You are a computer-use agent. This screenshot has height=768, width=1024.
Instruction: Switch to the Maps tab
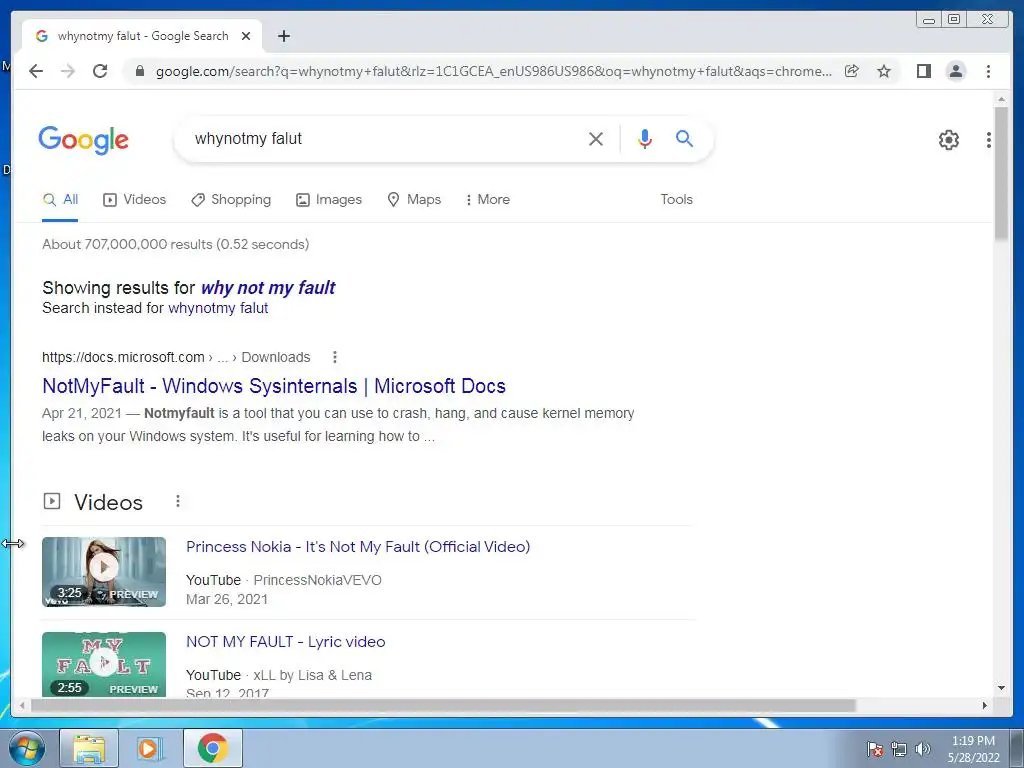(x=415, y=200)
